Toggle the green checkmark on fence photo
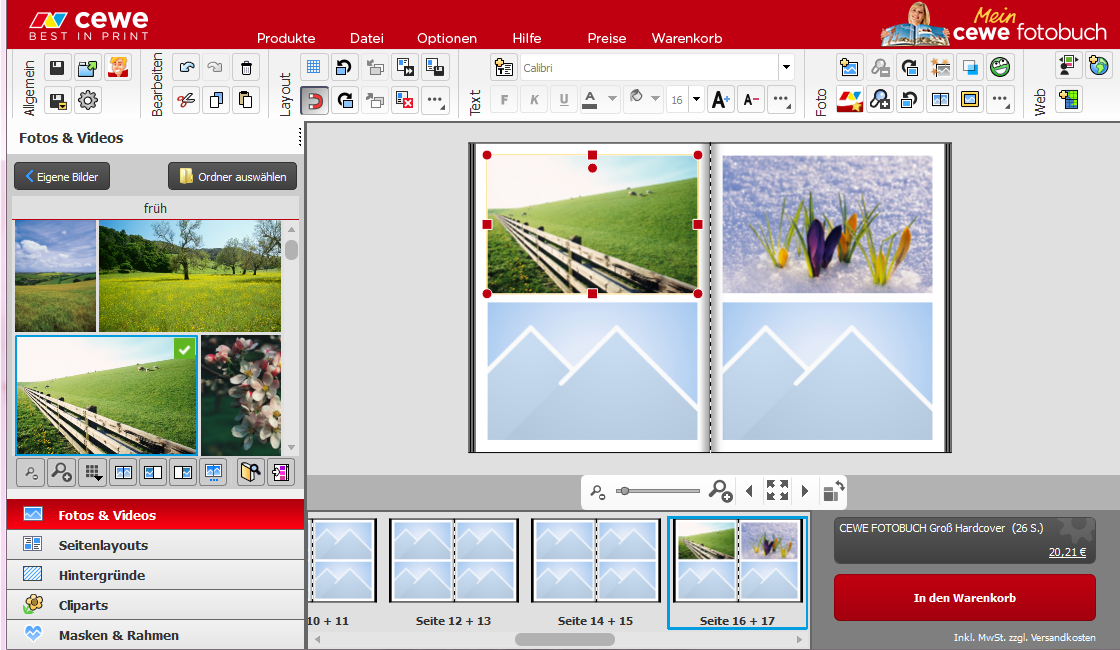This screenshot has height=650, width=1120. point(184,349)
